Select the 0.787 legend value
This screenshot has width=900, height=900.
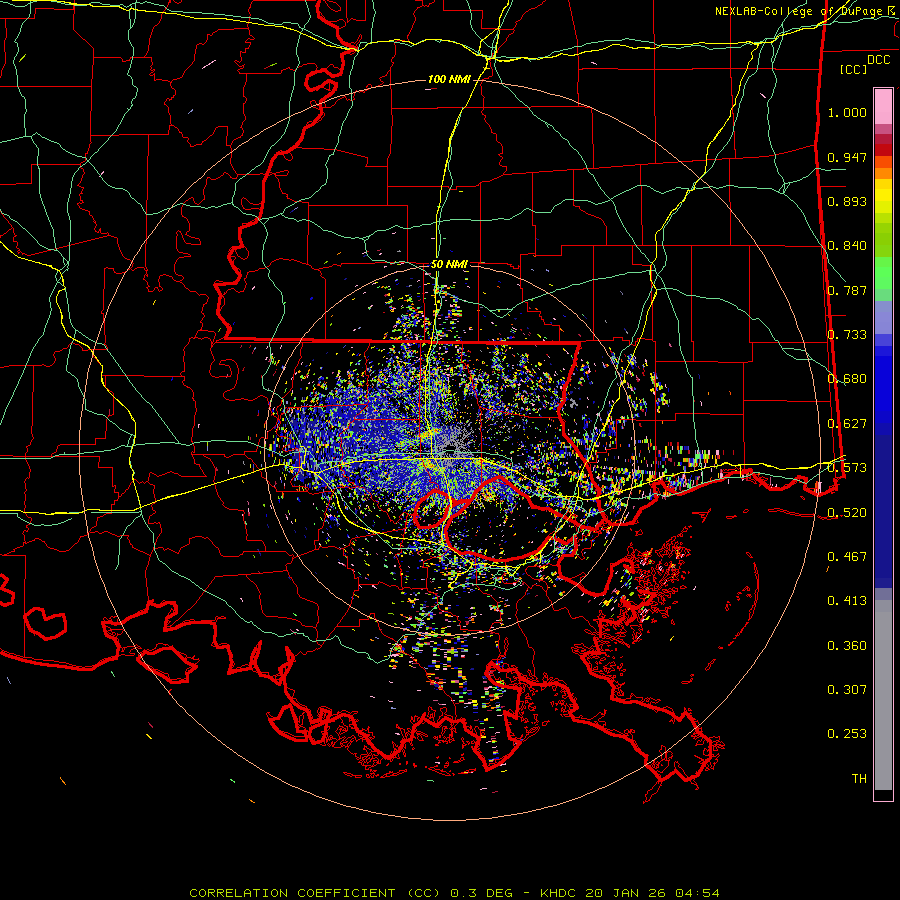[847, 290]
